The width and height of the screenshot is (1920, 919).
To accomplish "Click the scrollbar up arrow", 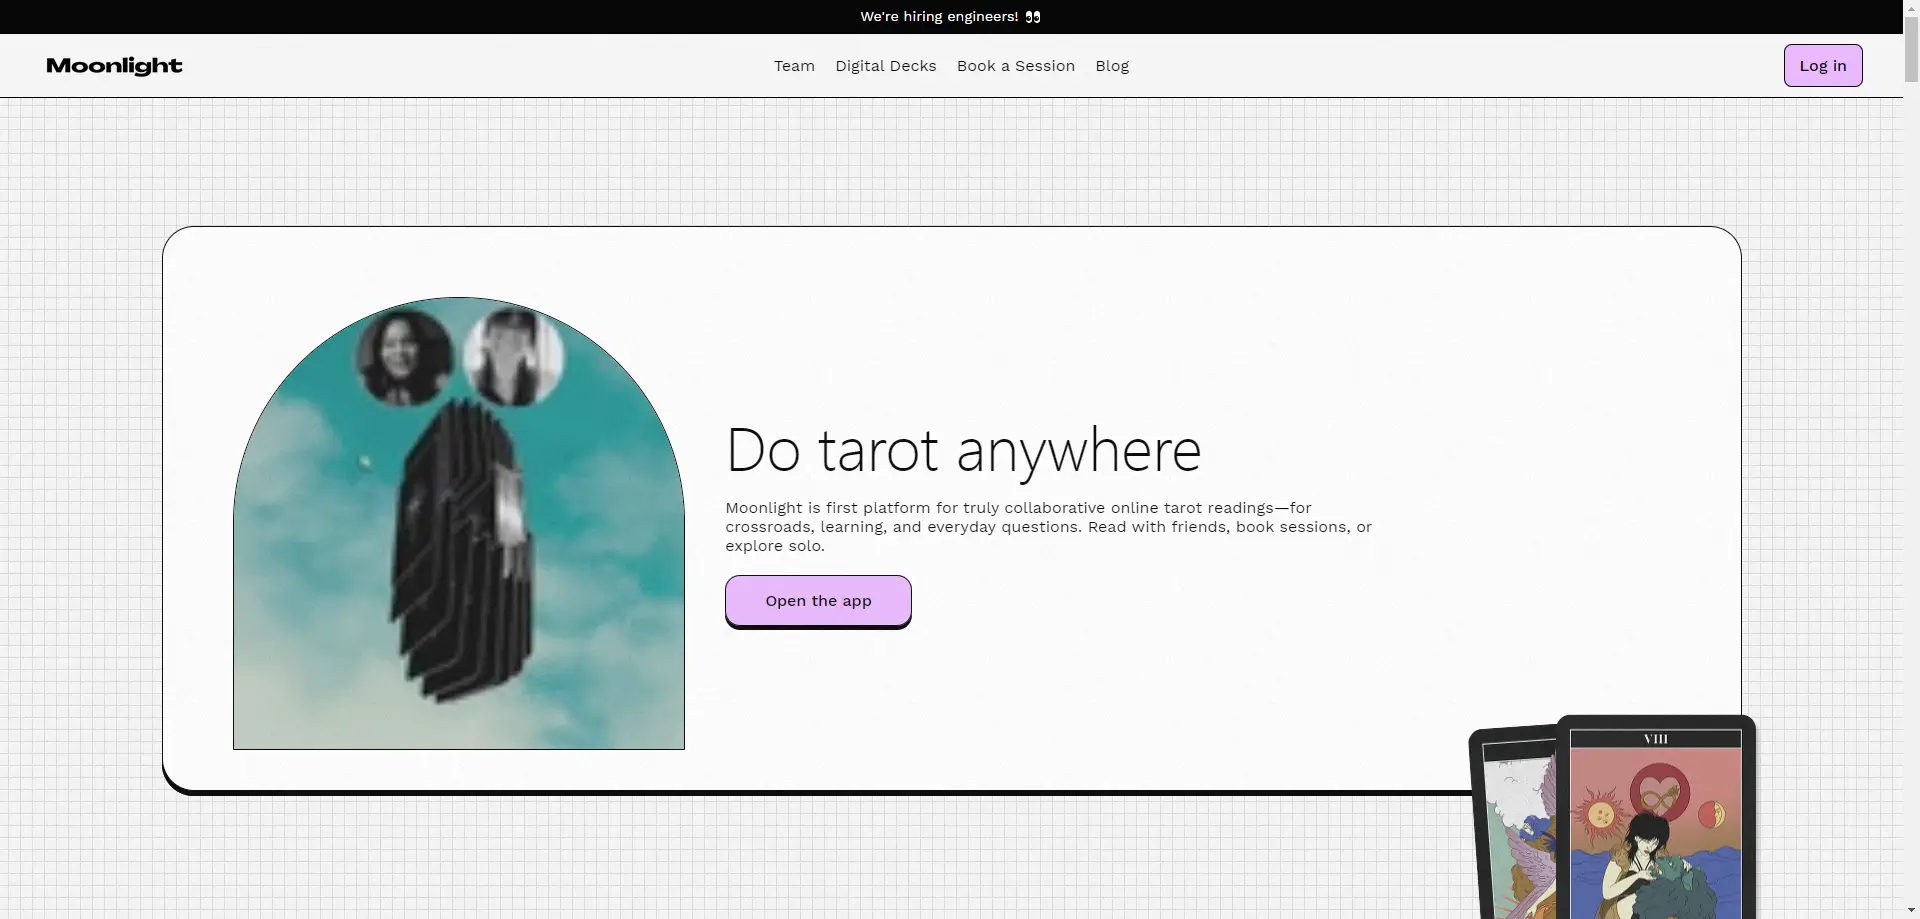I will pos(1911,8).
